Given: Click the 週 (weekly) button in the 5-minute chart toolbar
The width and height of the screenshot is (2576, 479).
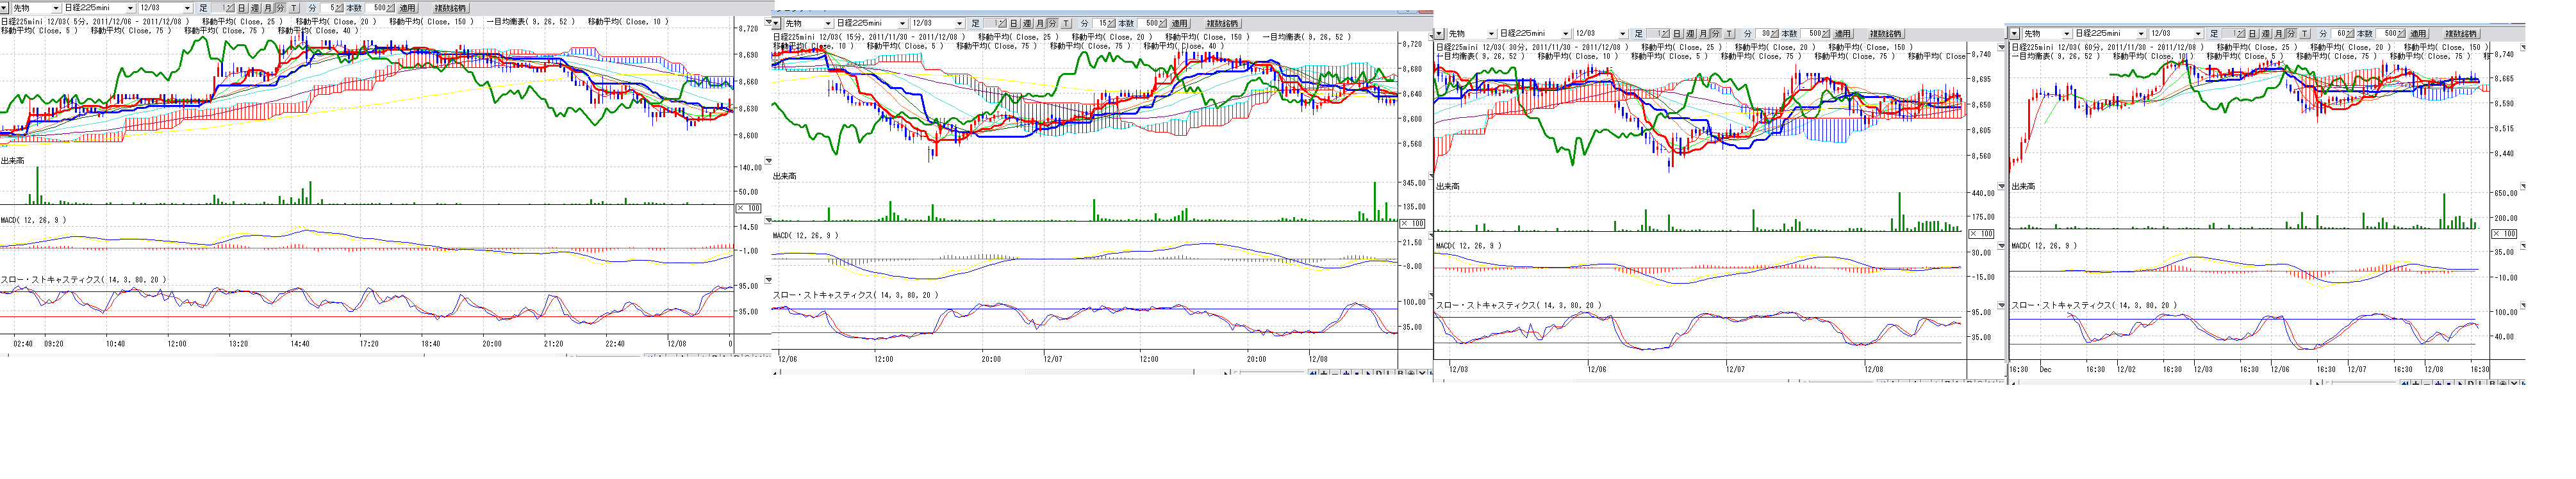Looking at the screenshot, I should coord(255,8).
